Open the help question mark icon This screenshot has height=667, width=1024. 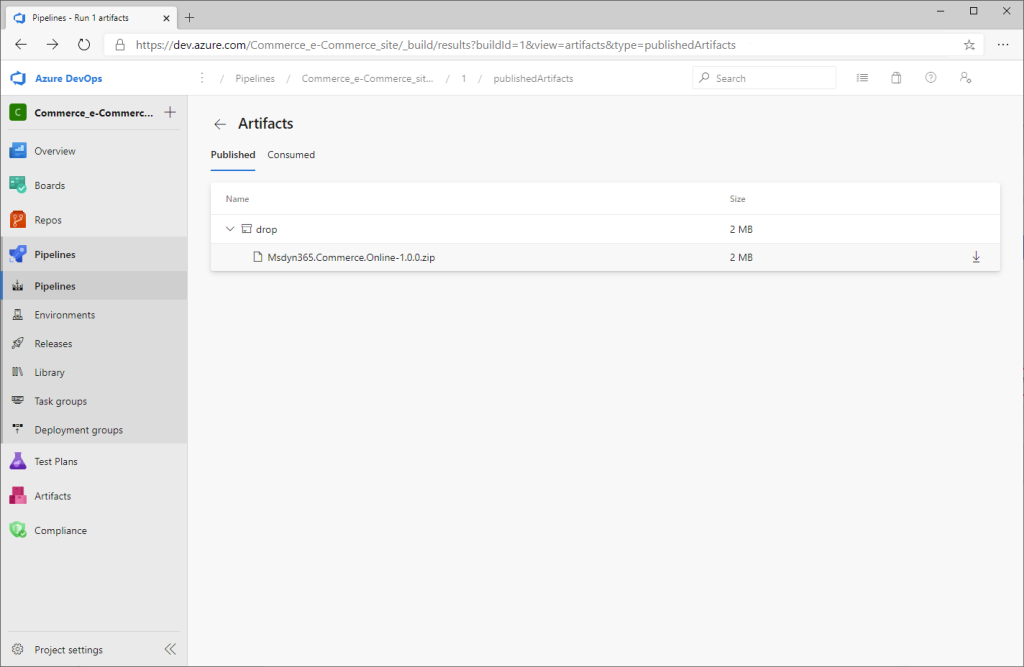pyautogui.click(x=930, y=77)
